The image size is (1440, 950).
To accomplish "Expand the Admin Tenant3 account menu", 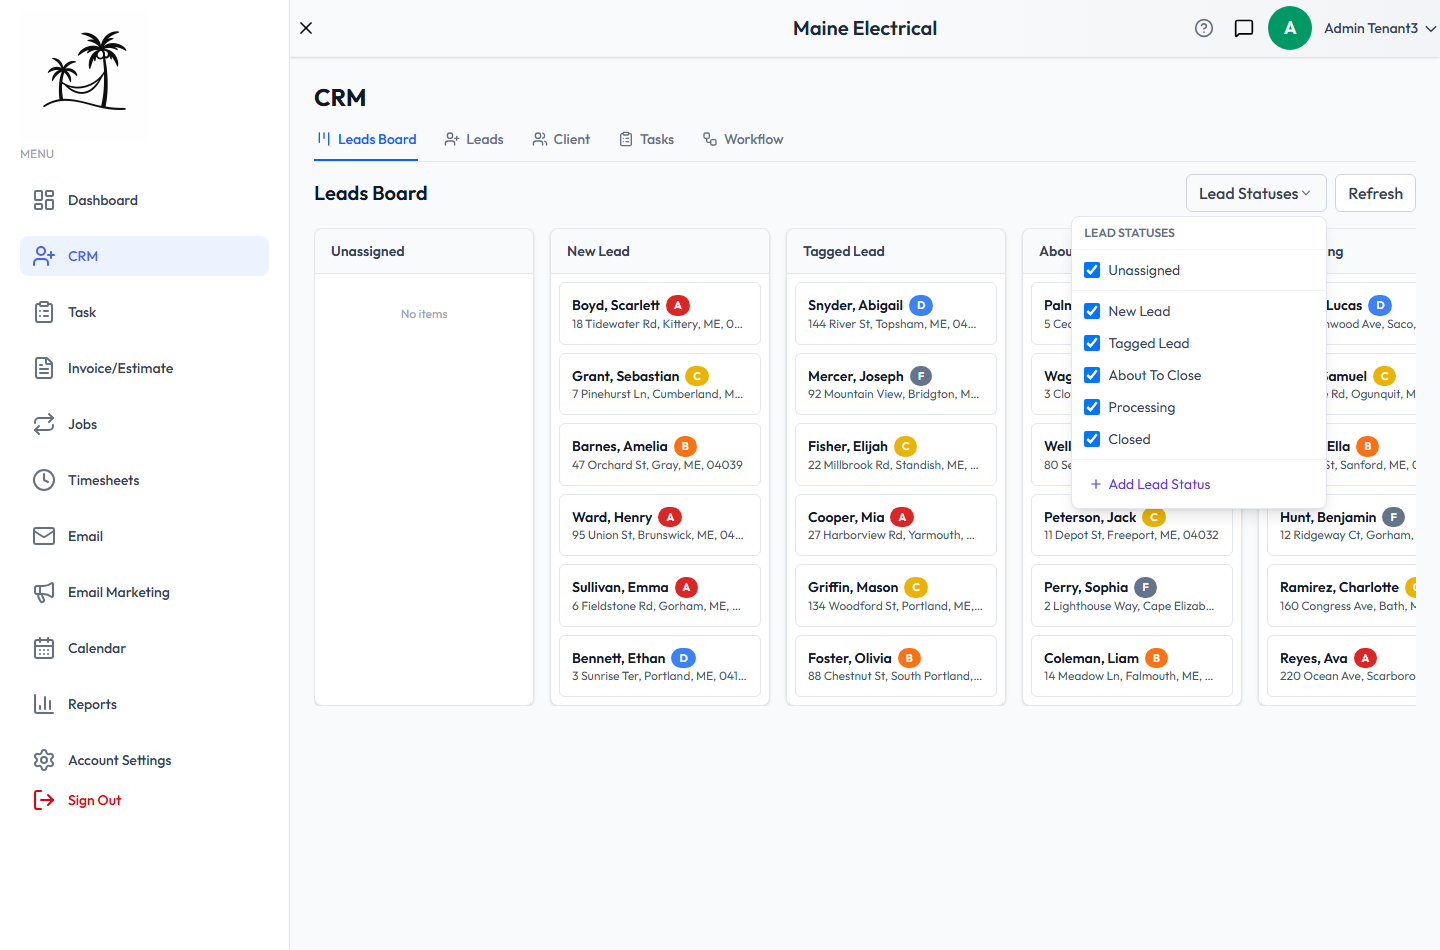I will click(x=1380, y=28).
